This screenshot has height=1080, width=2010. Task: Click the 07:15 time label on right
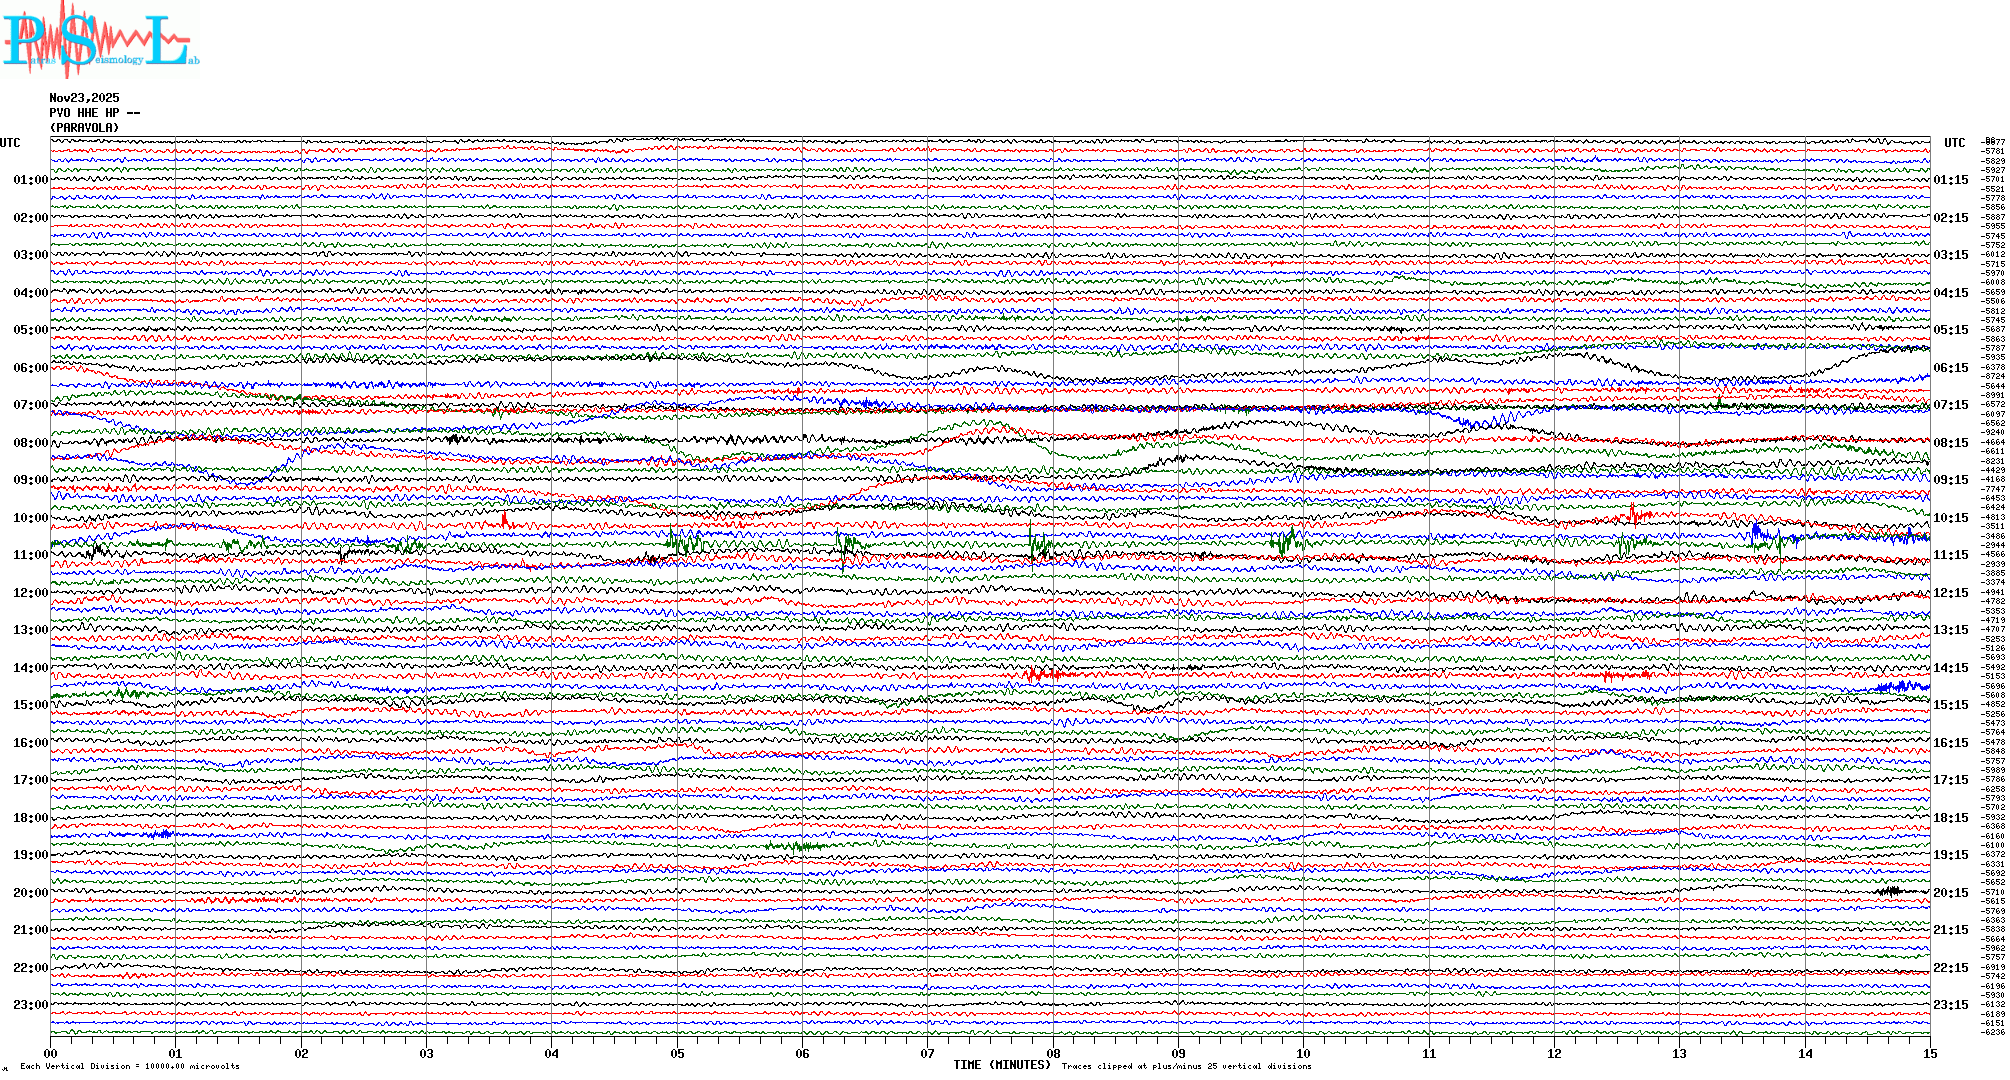pos(1950,405)
